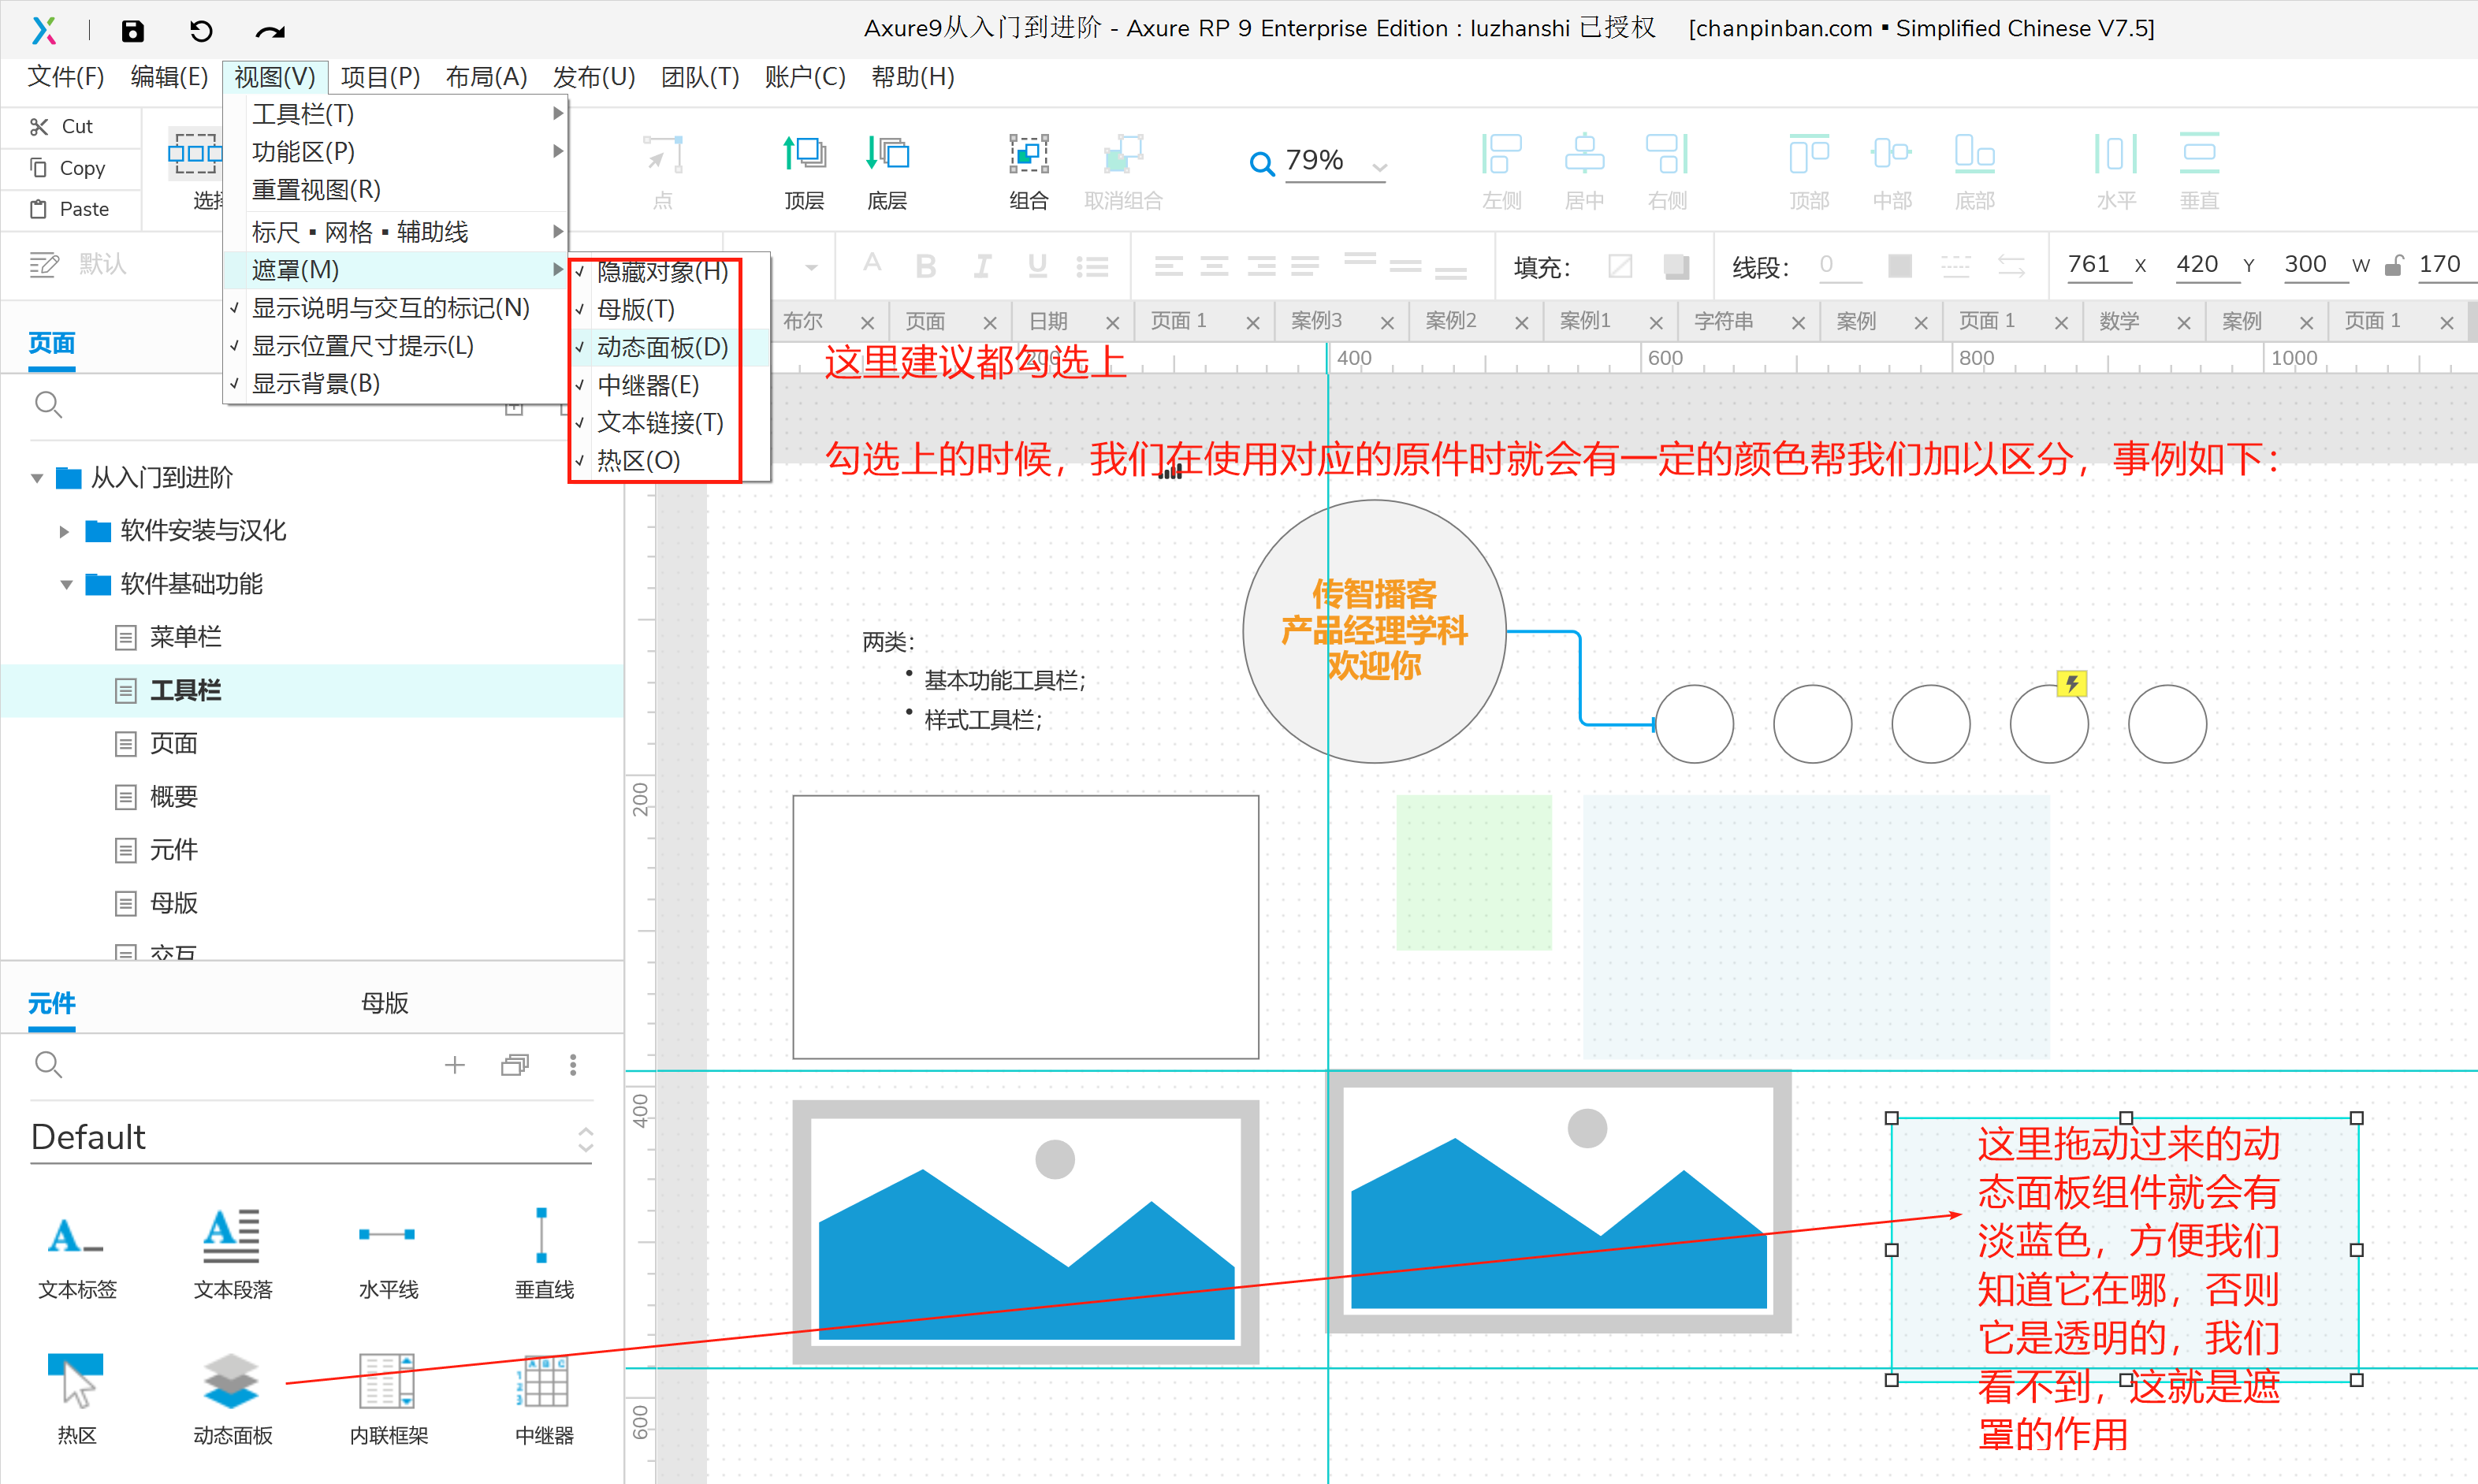
Task: Click the Copy button
Action: tap(70, 168)
